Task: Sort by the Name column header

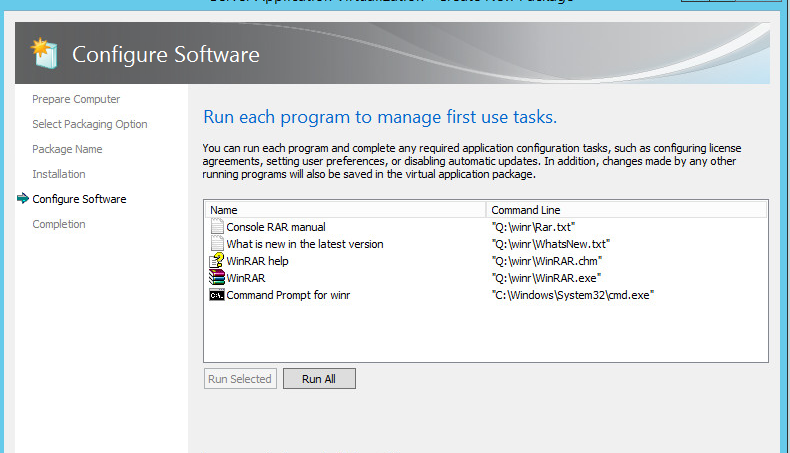Action: point(346,210)
